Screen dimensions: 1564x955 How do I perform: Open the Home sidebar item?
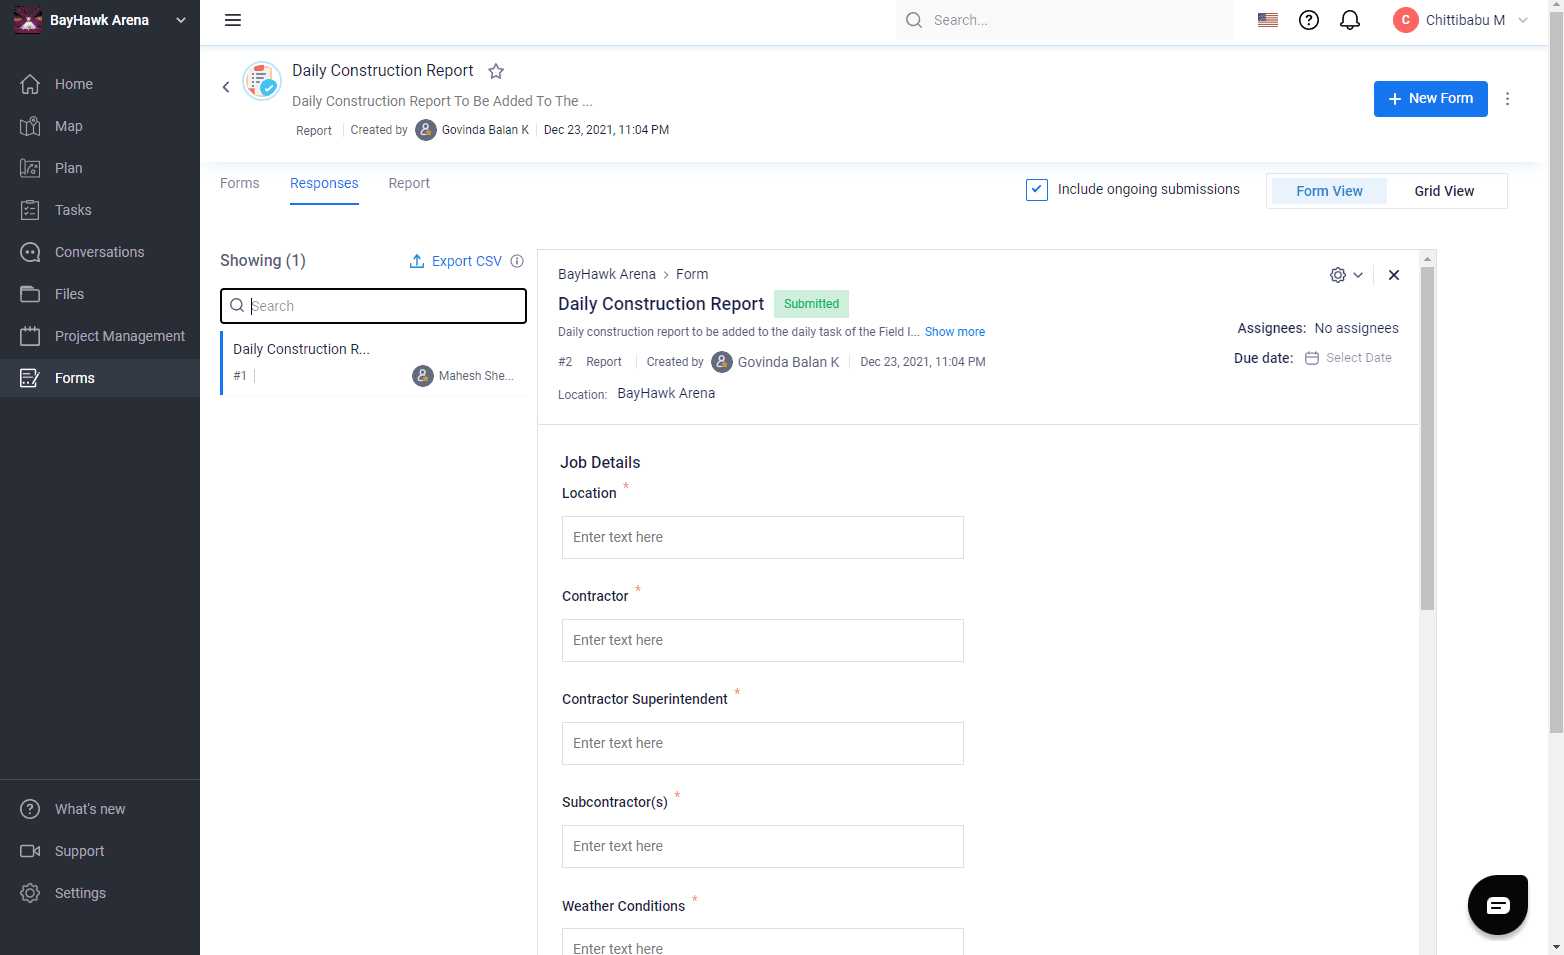click(100, 84)
